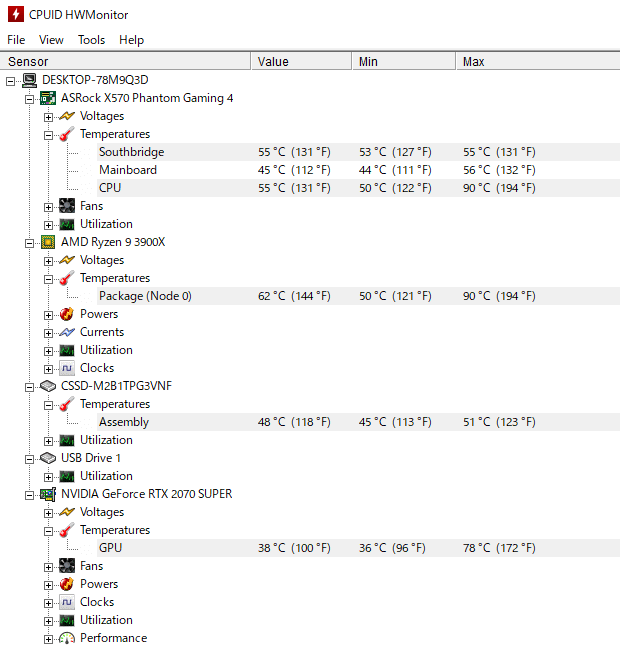
Task: Expand Voltages under ASRock X570
Action: (x=49, y=117)
